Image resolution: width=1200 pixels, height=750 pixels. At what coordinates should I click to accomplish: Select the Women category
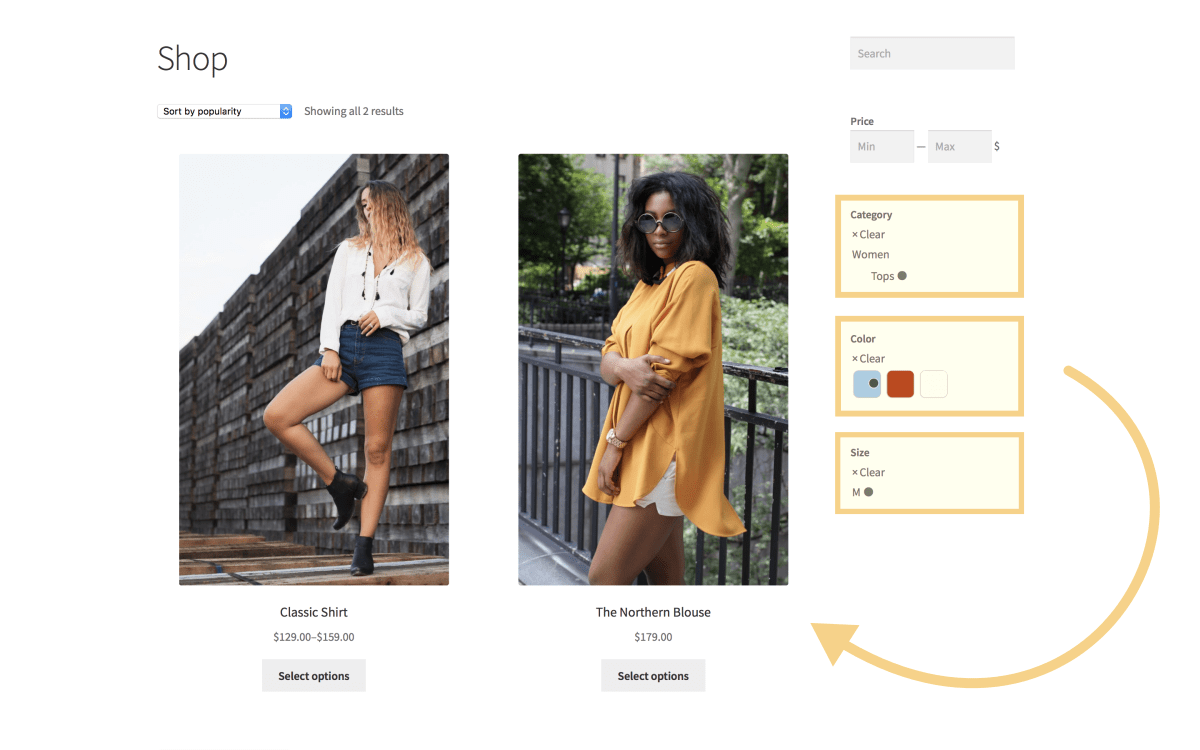pos(870,255)
